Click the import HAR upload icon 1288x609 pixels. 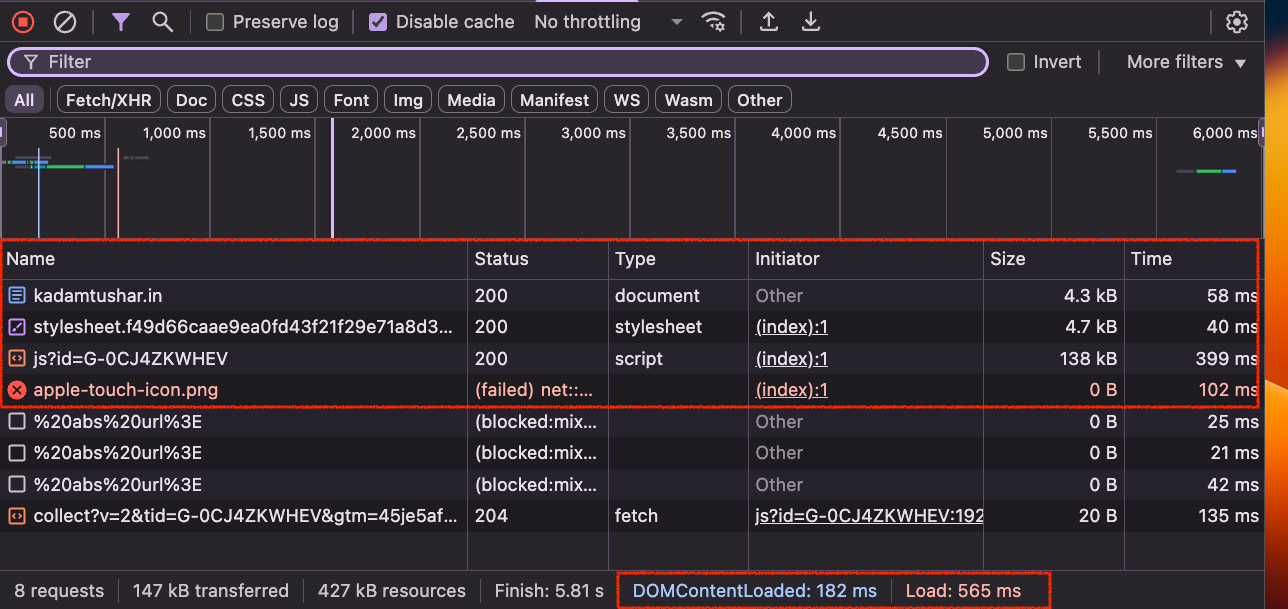(768, 22)
